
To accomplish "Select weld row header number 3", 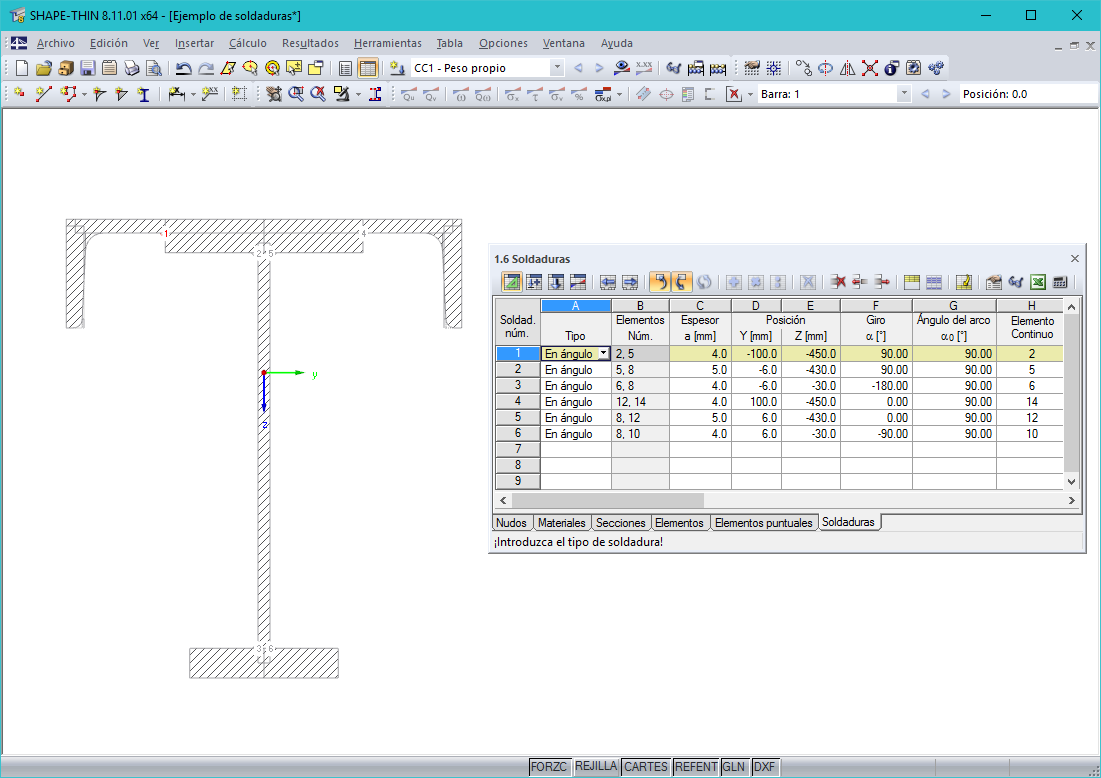I will [518, 385].
